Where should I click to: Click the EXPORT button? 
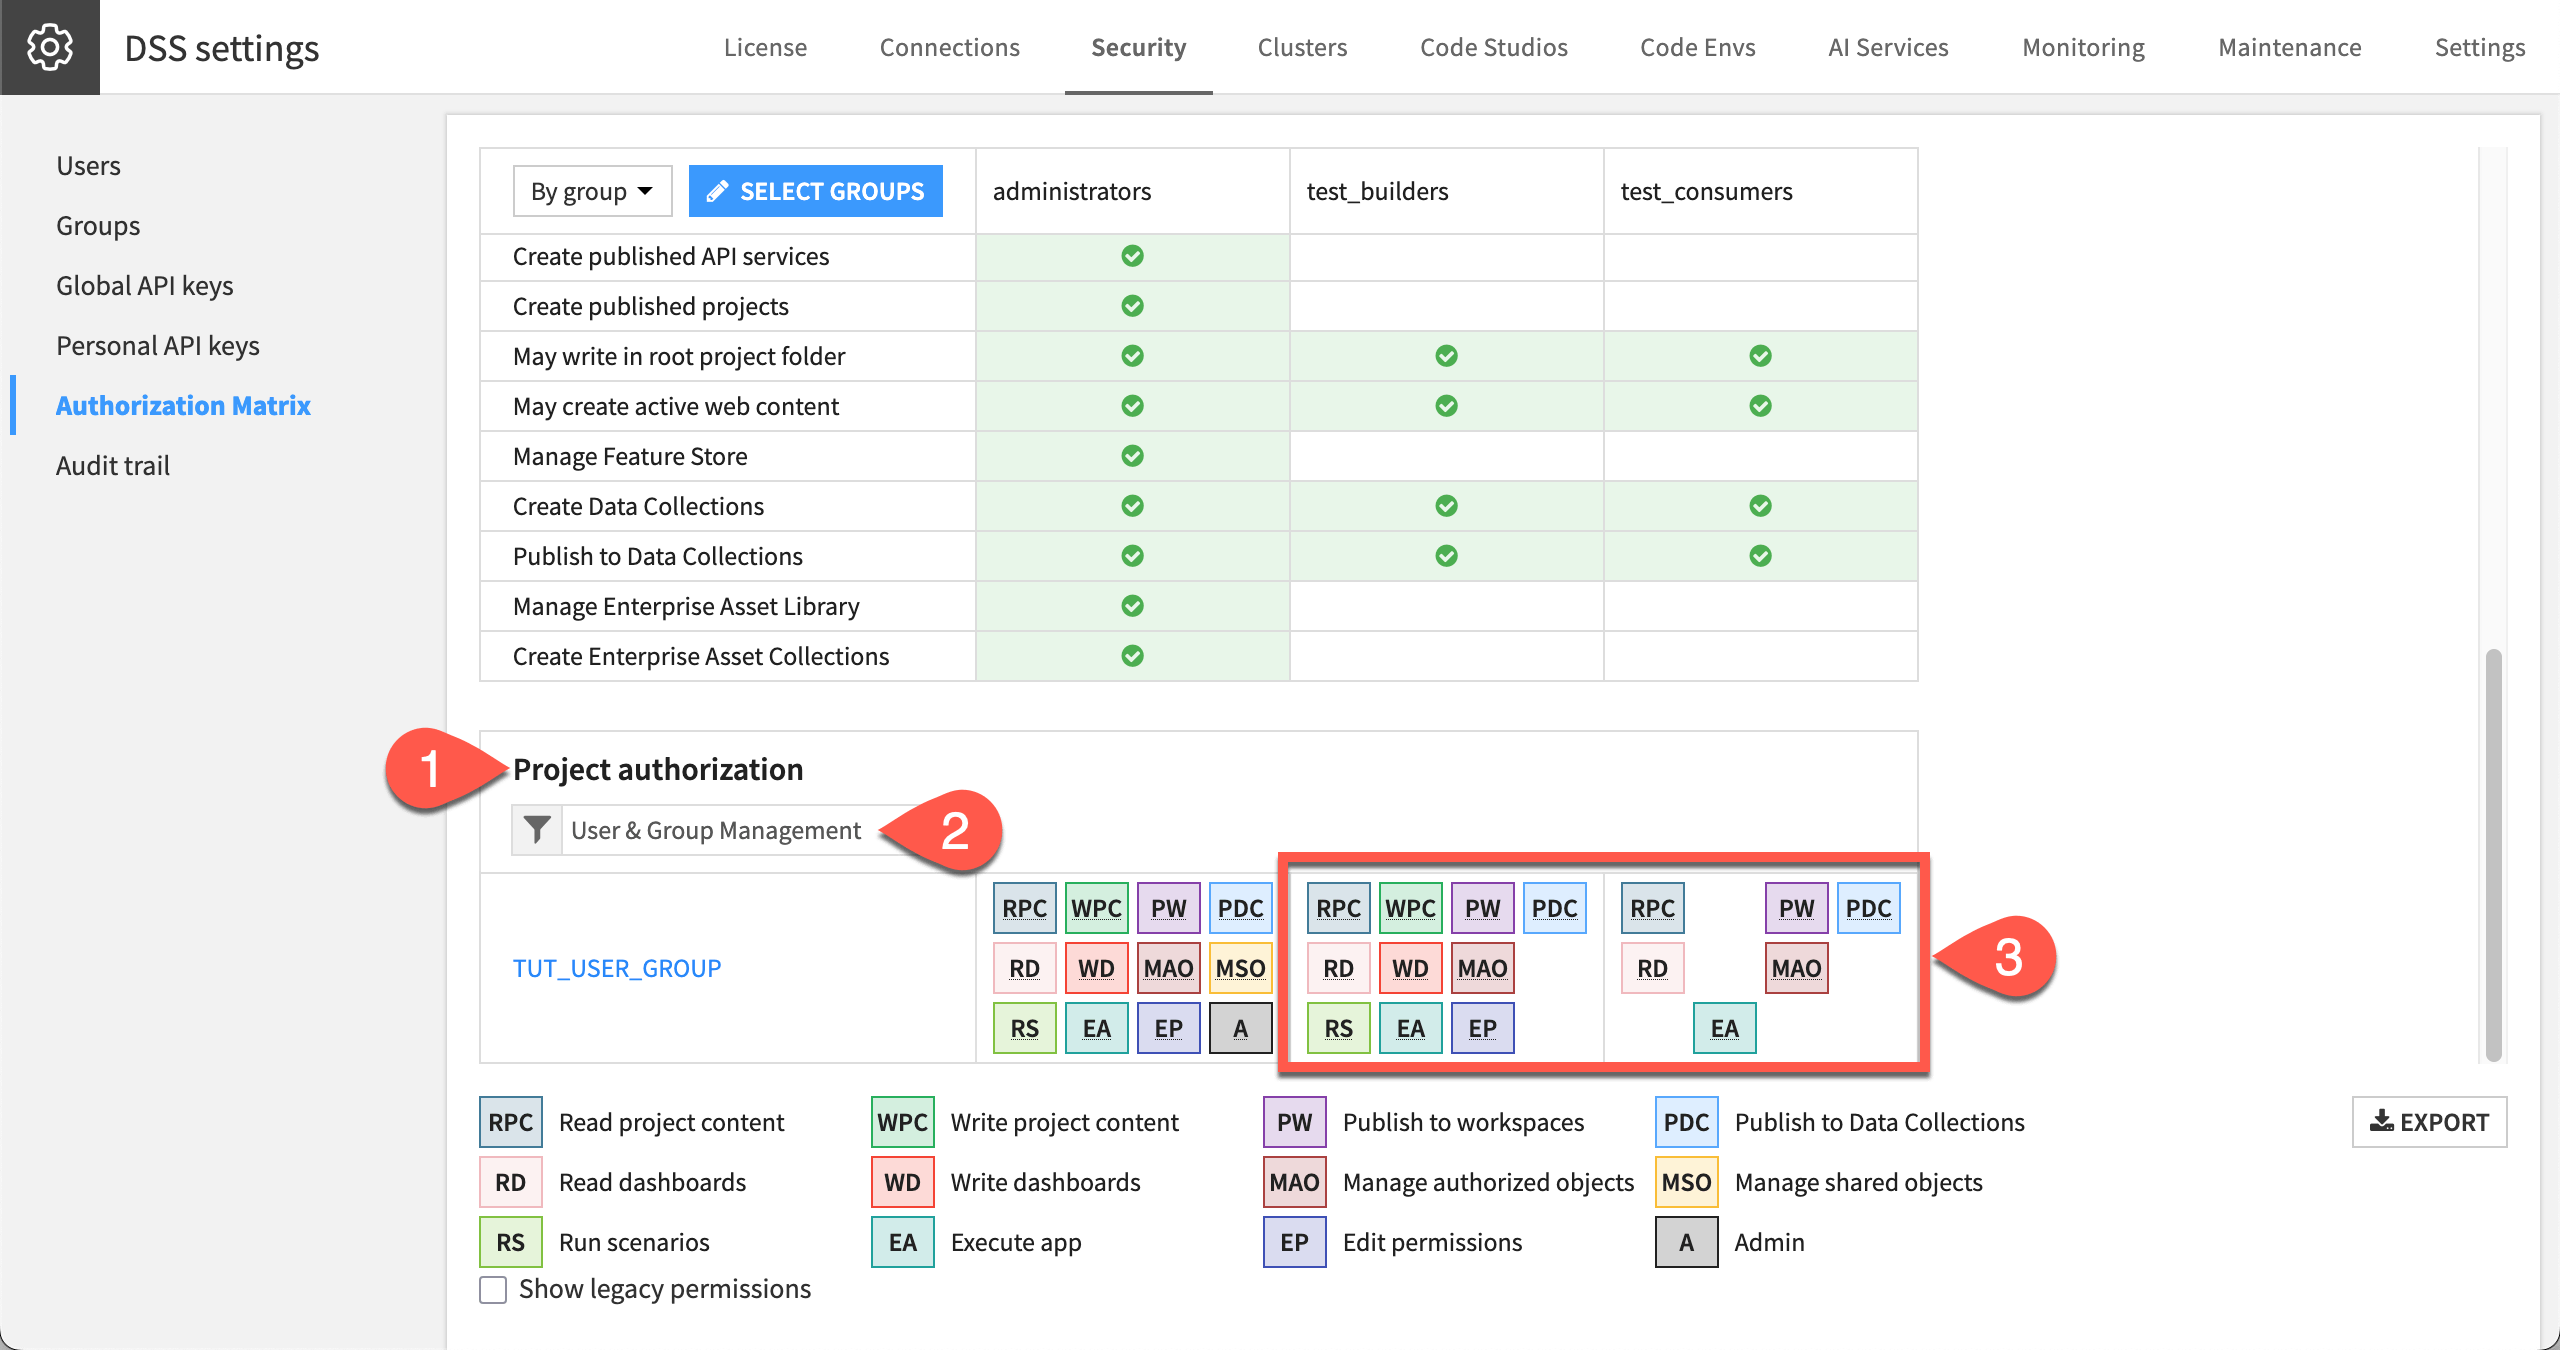pyautogui.click(x=2429, y=1122)
